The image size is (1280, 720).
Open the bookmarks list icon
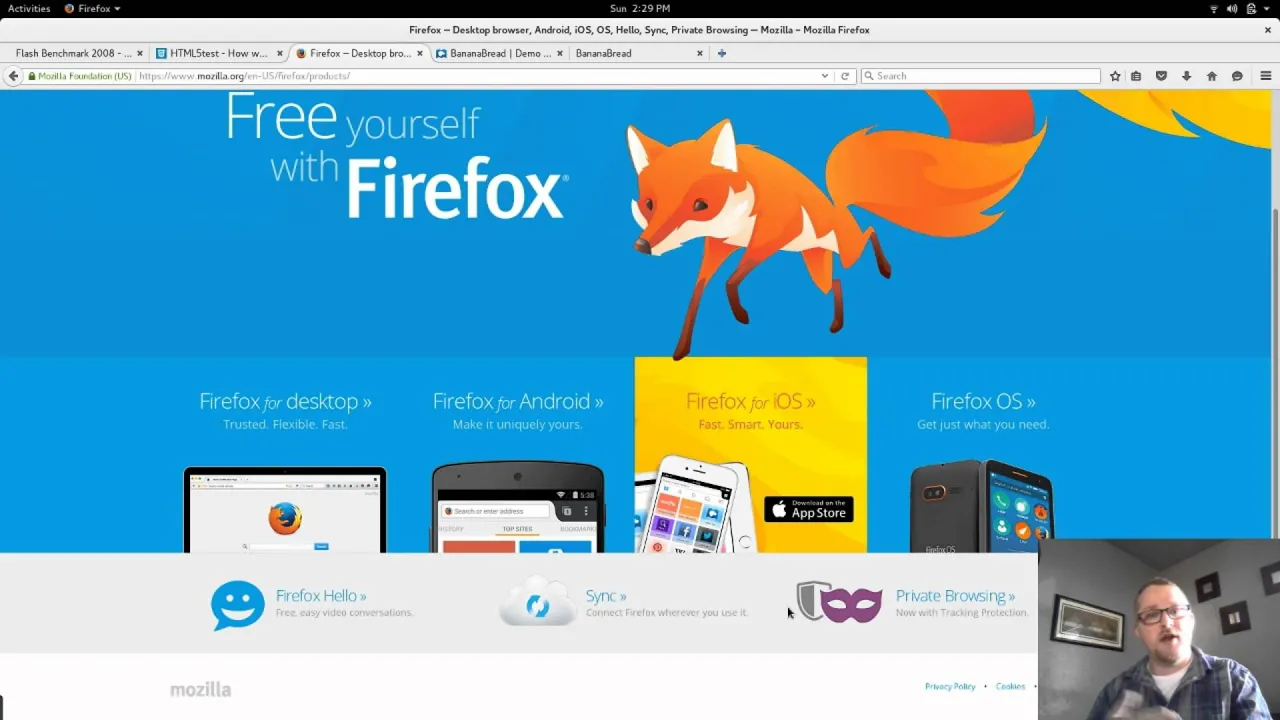click(1136, 76)
